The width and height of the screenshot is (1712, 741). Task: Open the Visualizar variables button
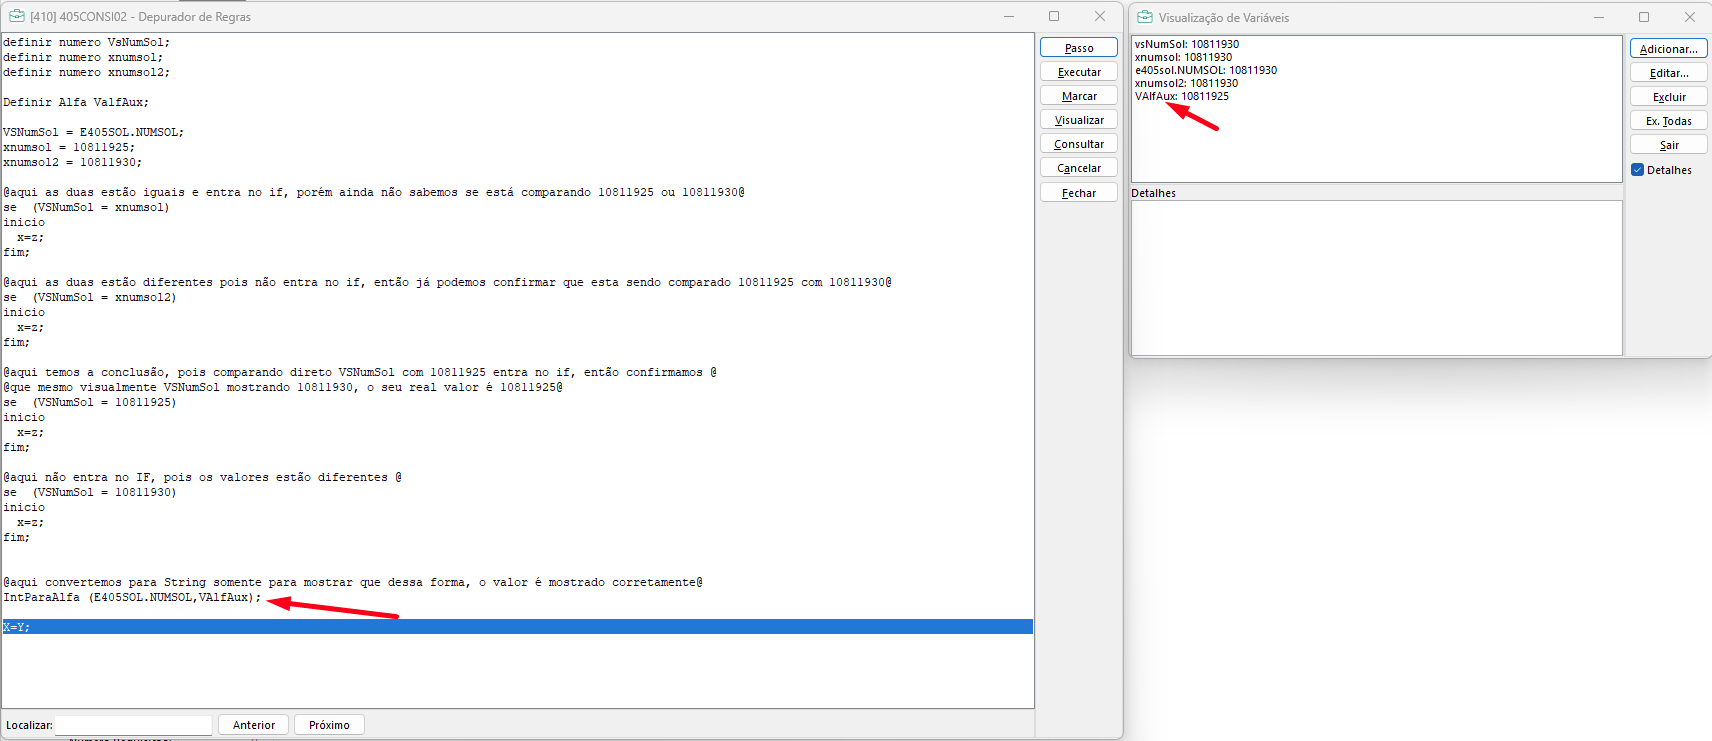(x=1078, y=120)
